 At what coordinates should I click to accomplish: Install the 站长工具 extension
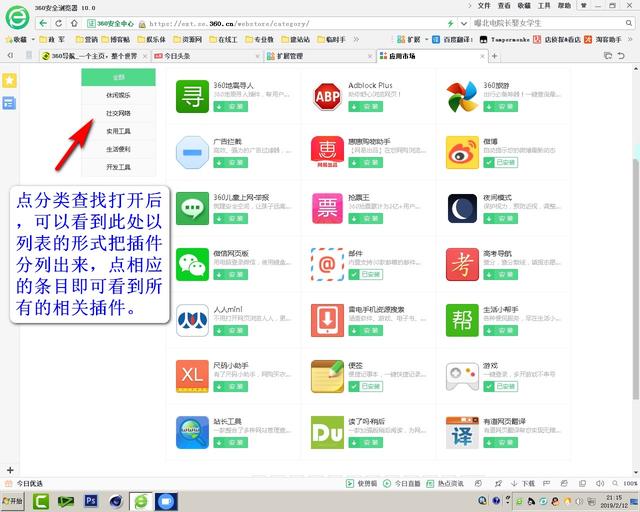231,442
